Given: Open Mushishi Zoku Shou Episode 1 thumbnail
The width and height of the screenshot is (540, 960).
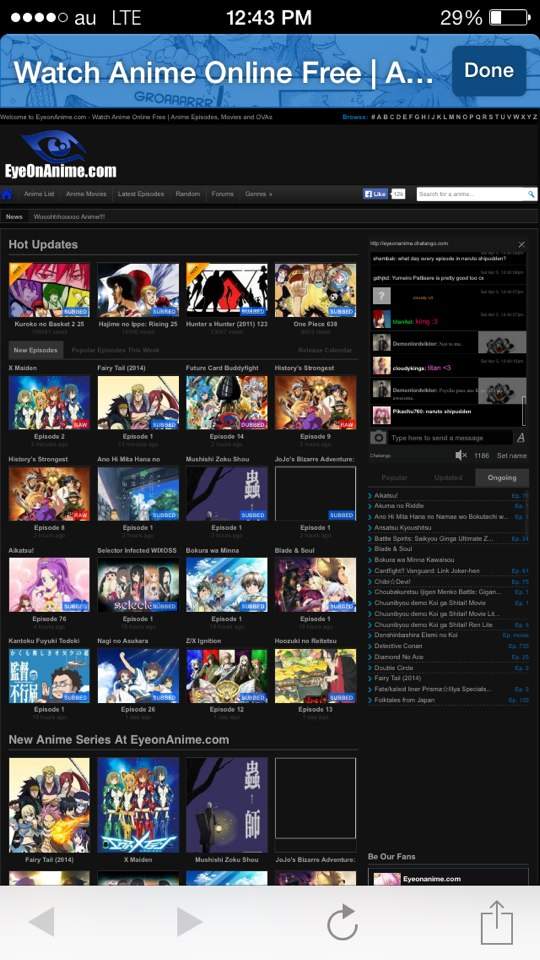Looking at the screenshot, I should (x=227, y=493).
